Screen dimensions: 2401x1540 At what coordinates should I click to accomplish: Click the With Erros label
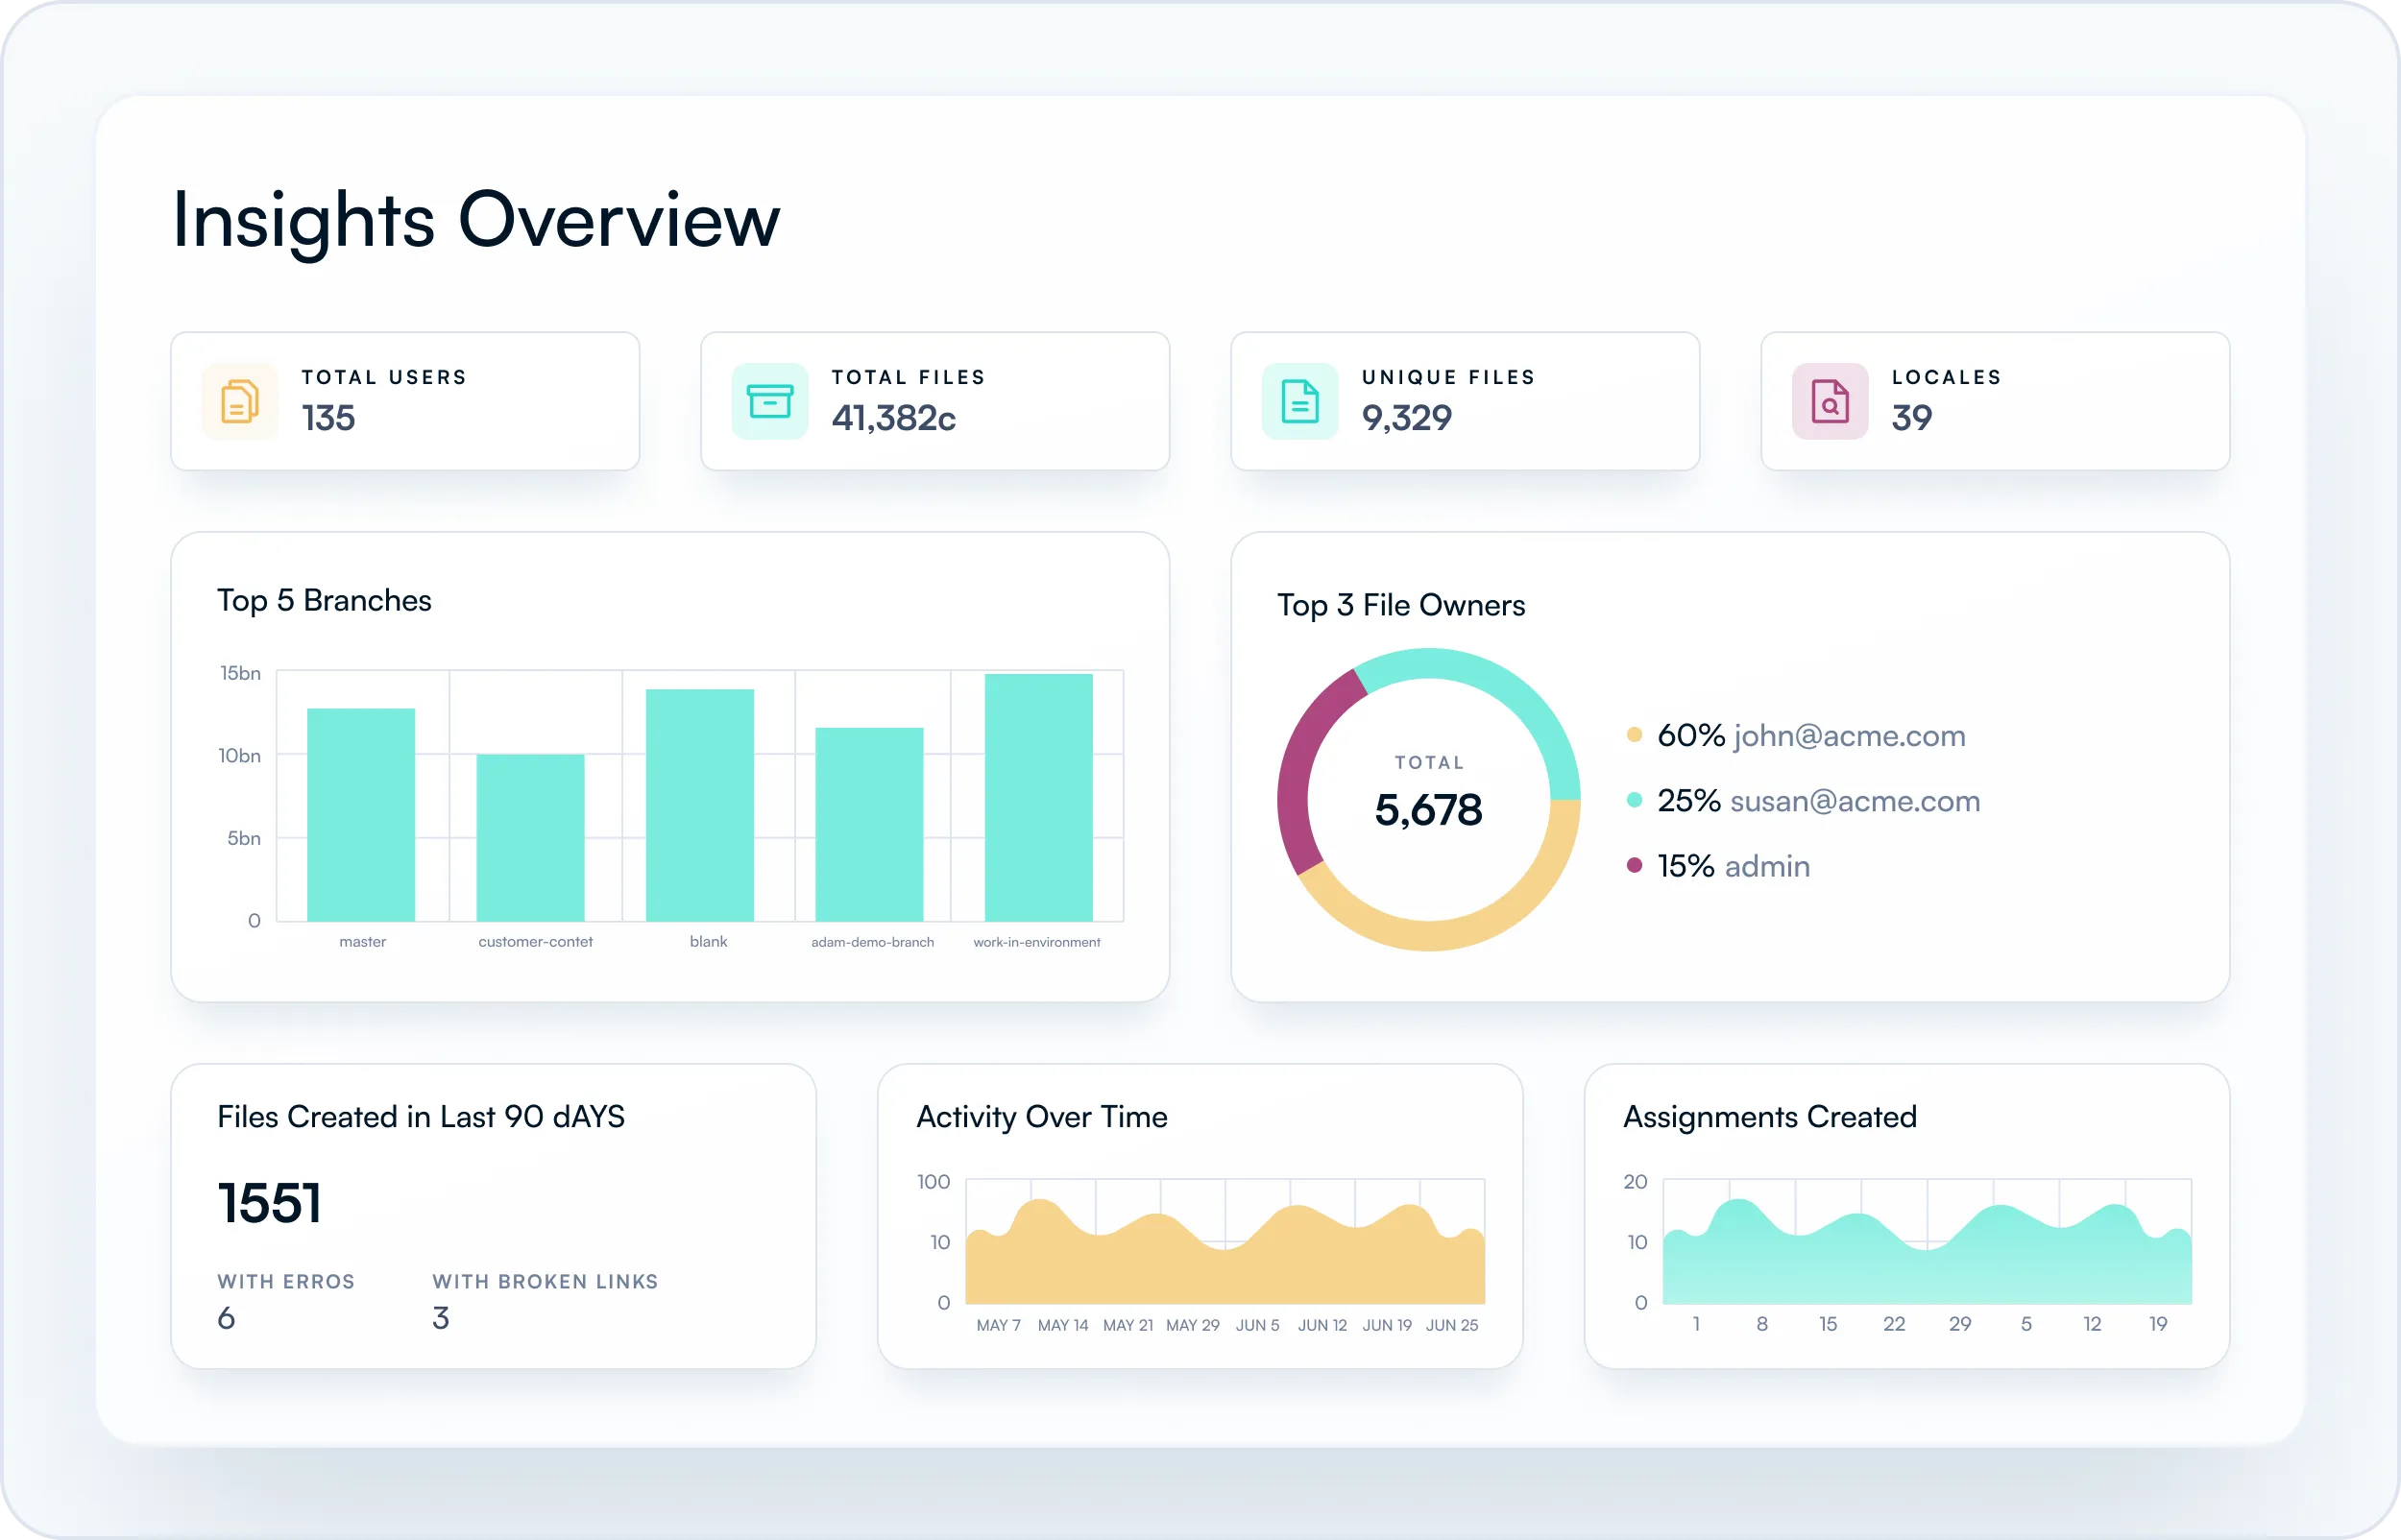tap(286, 1282)
